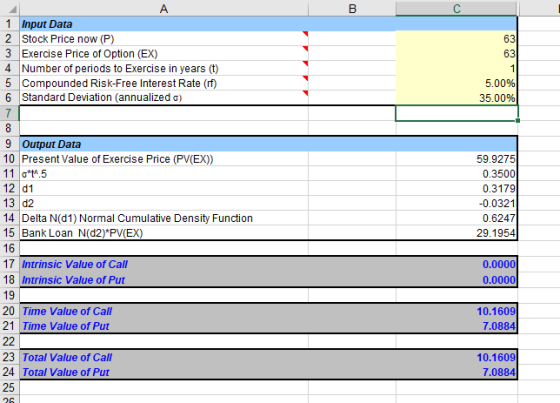The width and height of the screenshot is (560, 403).
Task: Select row 23 header
Action: click(x=9, y=357)
